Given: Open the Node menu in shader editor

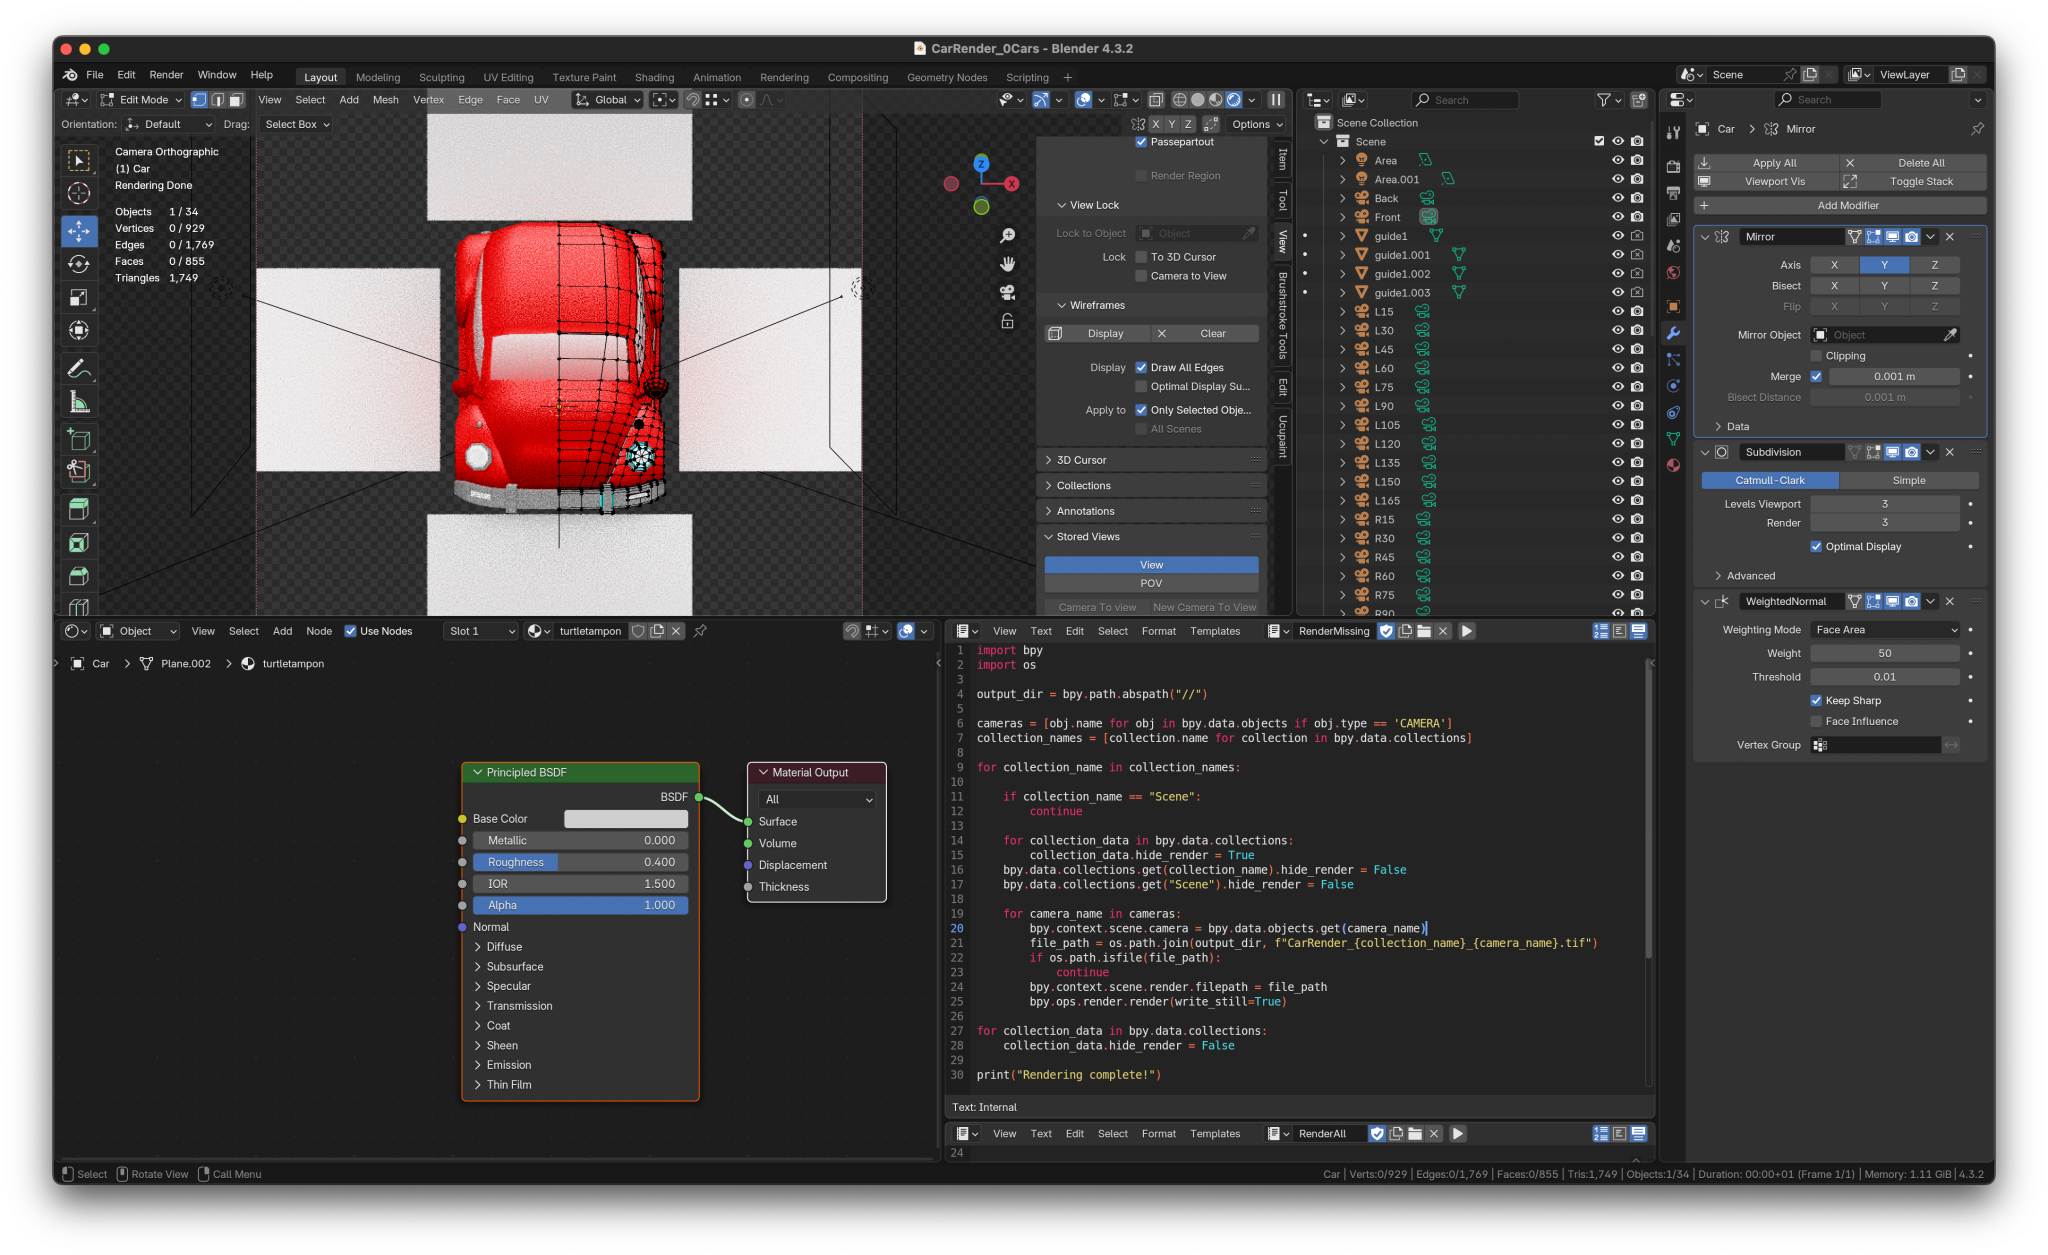Looking at the screenshot, I should point(319,631).
